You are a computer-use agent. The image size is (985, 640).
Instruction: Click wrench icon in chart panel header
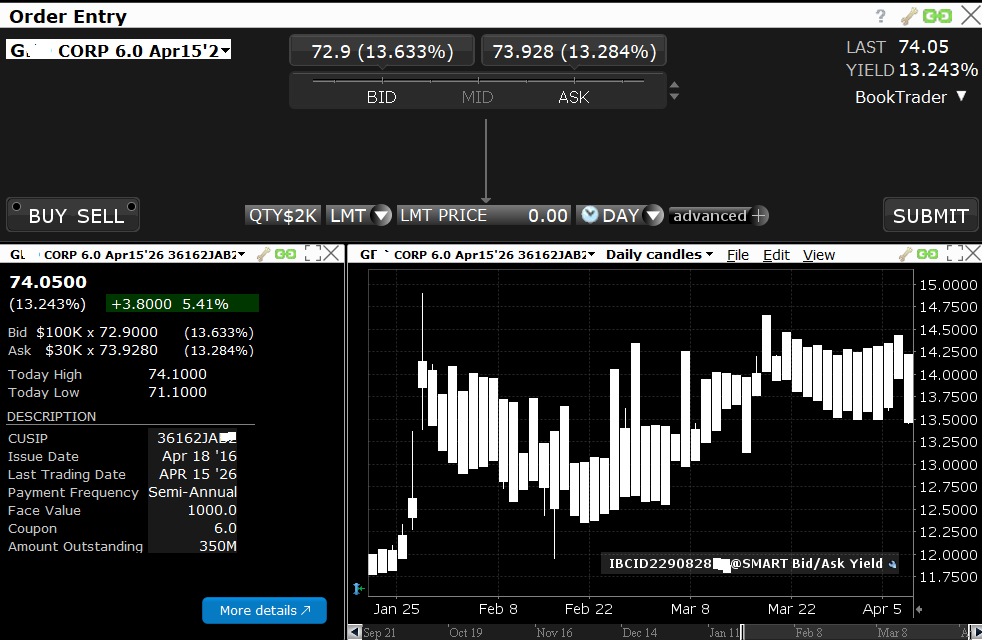coord(906,254)
